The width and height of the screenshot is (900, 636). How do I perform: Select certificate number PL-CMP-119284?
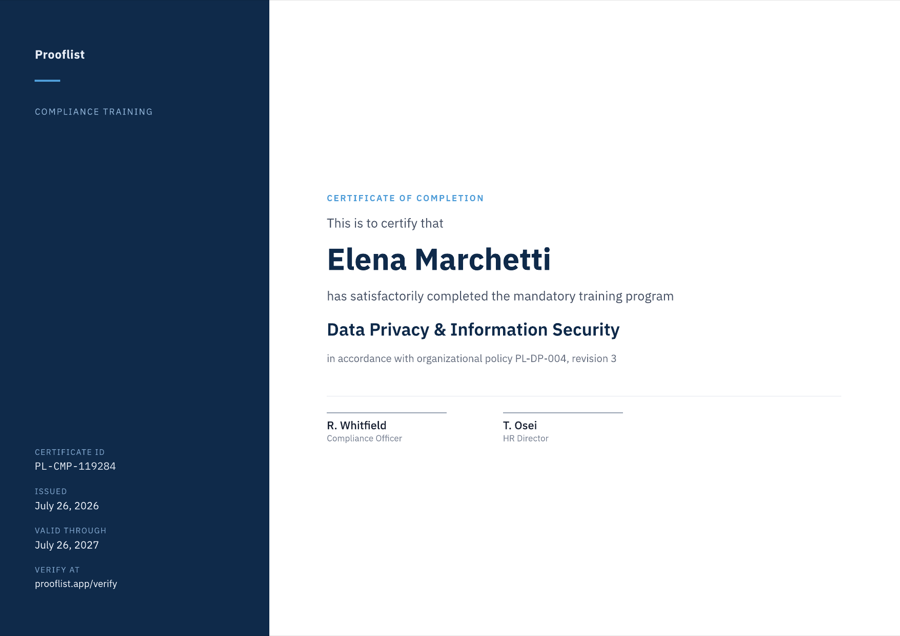click(x=75, y=466)
